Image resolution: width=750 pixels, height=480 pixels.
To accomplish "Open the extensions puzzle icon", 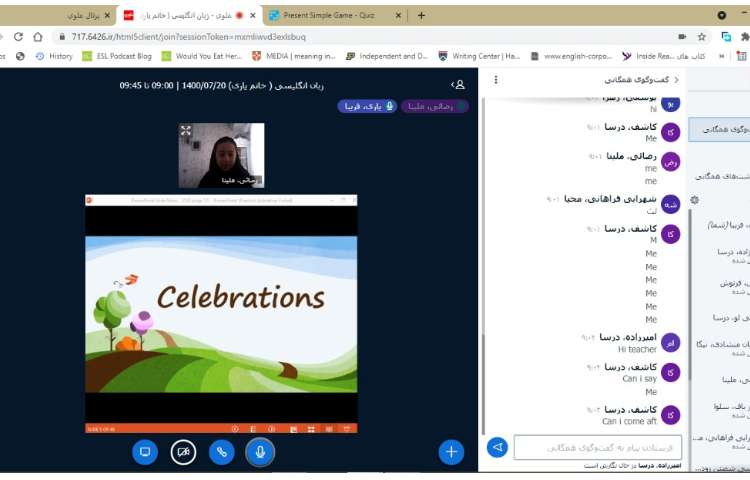I will click(x=745, y=37).
